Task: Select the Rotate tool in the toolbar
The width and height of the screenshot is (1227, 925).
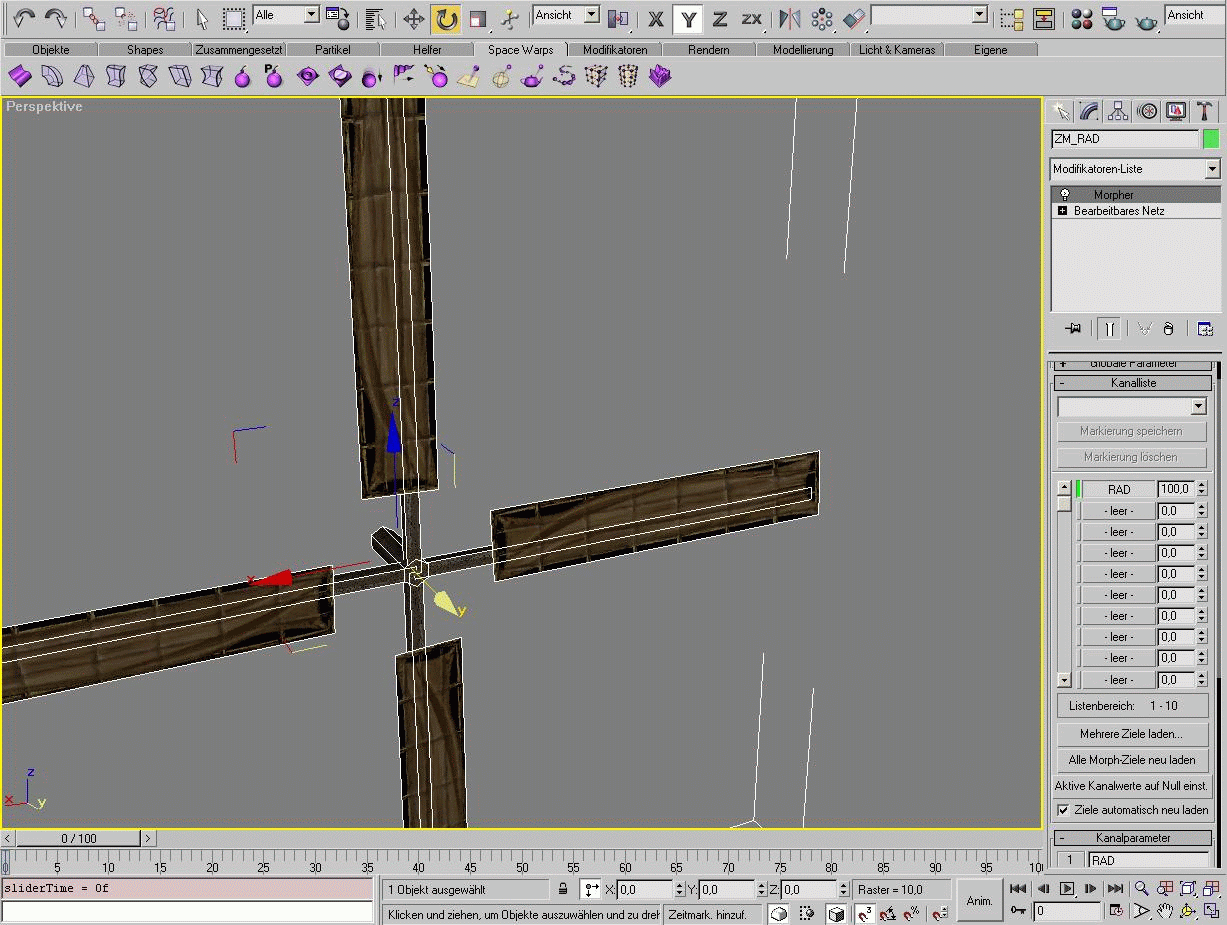Action: 446,18
